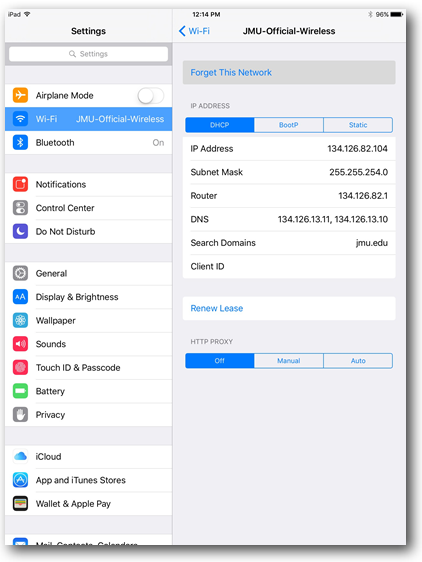This screenshot has height=562, width=422.
Task: Select the Do Not Disturb moon icon
Action: coord(20,232)
